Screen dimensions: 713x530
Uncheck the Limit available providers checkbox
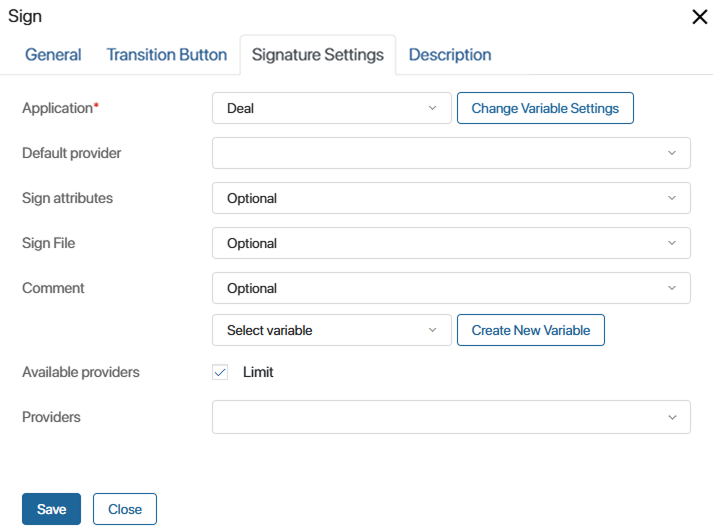[x=220, y=372]
